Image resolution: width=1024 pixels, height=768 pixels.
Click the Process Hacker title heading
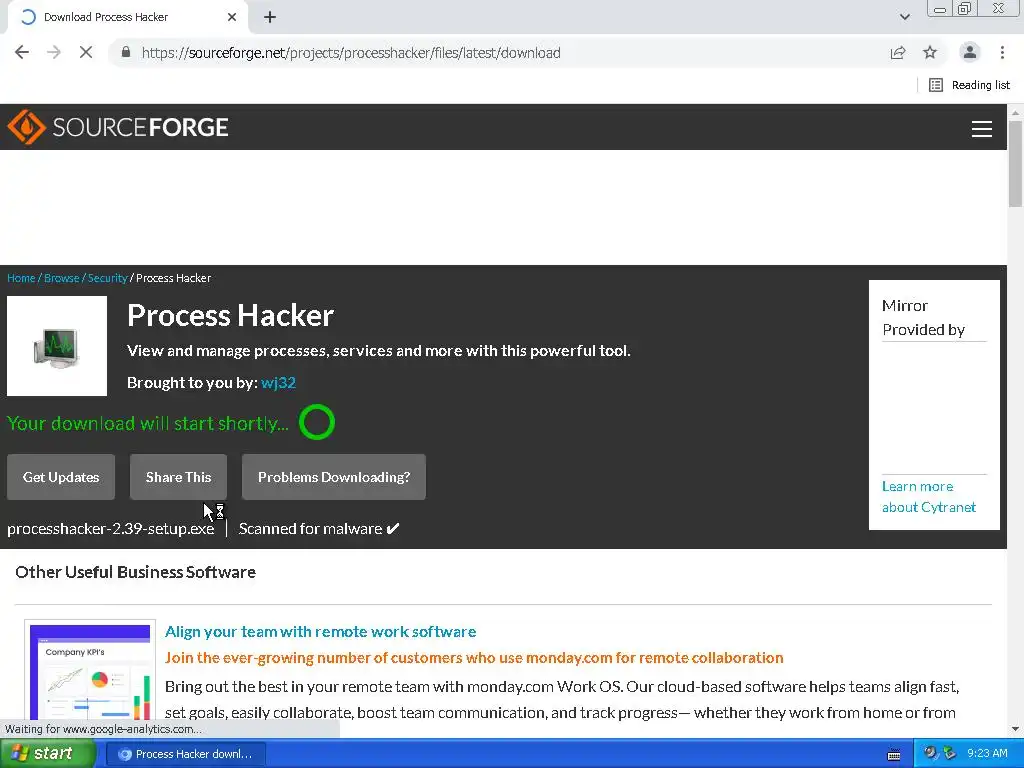231,315
